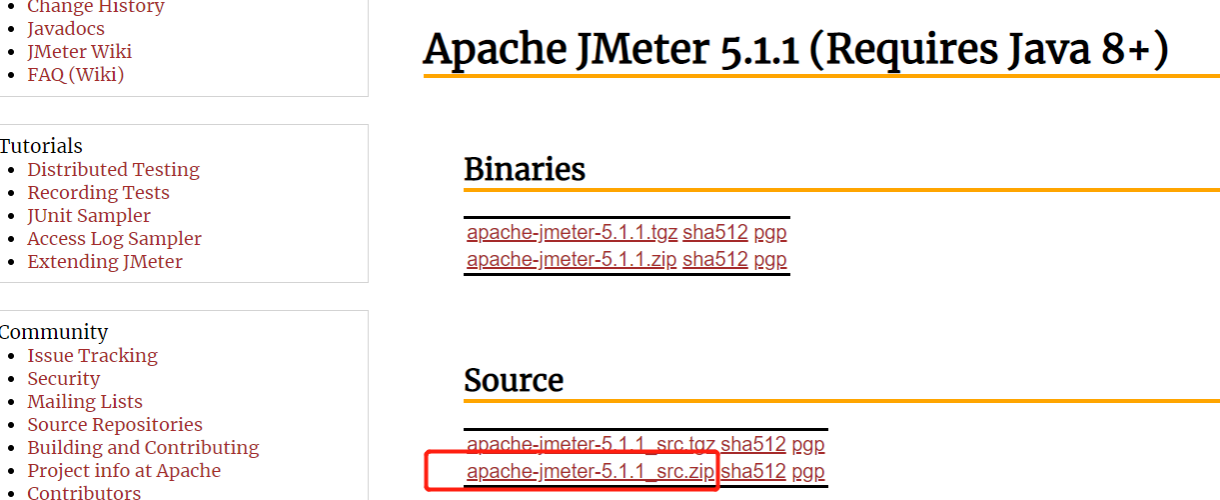Viewport: 1220px width, 500px height.
Task: Open Building and Contributing page
Action: [x=143, y=448]
